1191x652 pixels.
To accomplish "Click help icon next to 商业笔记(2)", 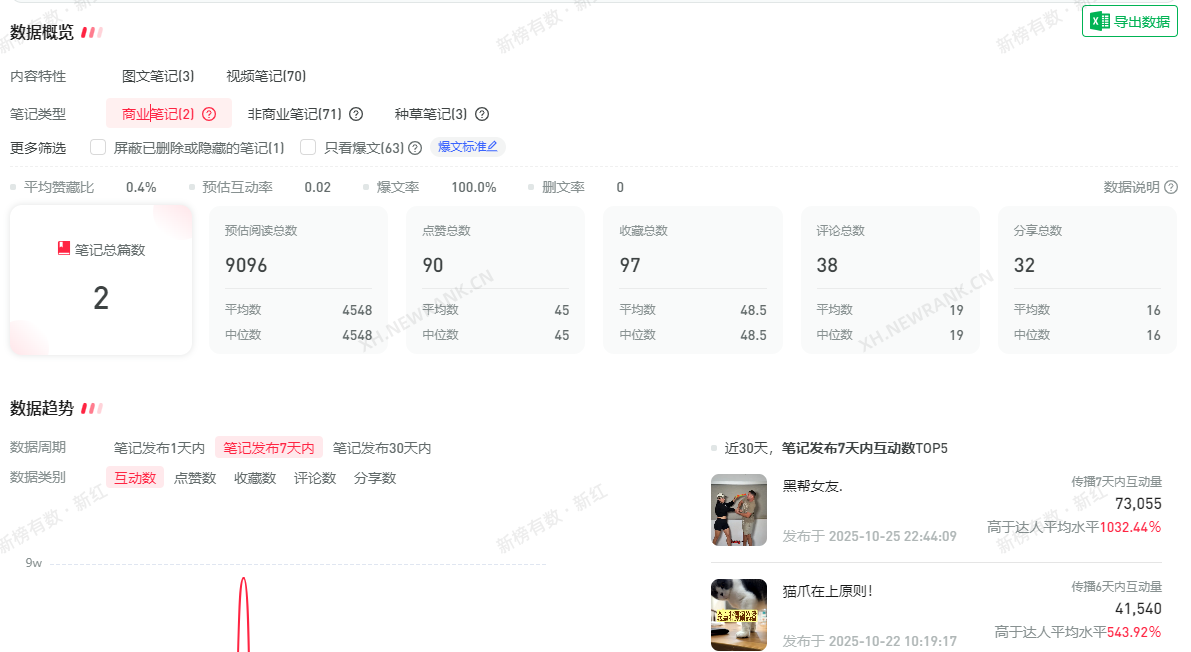I will [x=209, y=114].
